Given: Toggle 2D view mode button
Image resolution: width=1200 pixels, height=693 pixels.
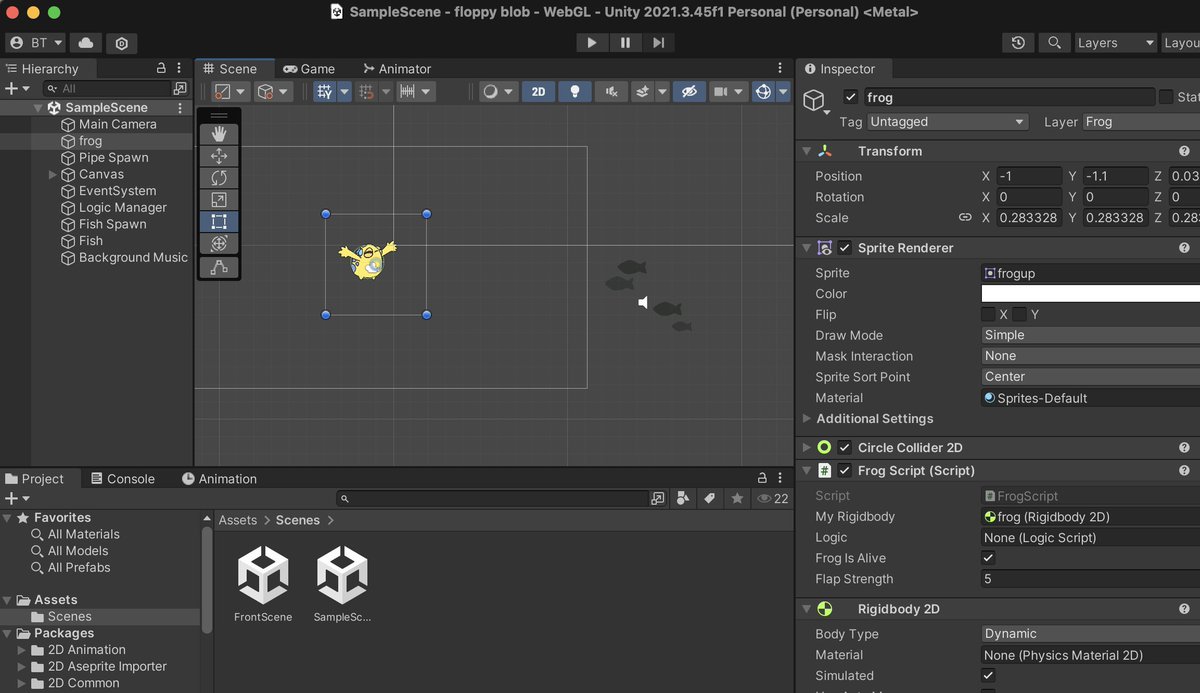Looking at the screenshot, I should click(x=538, y=91).
